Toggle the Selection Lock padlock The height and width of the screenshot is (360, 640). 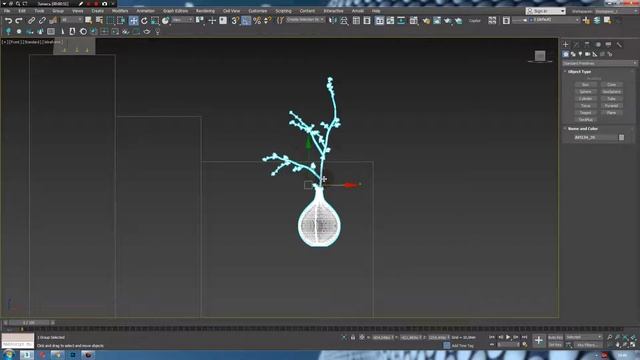(353, 338)
